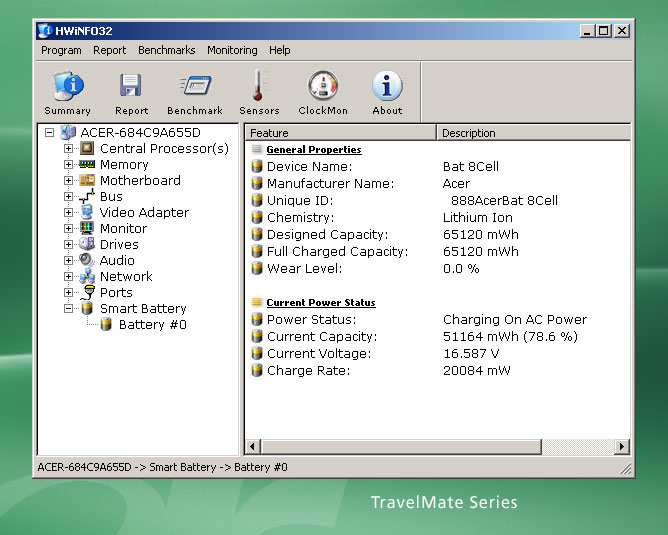The height and width of the screenshot is (535, 668).
Task: Open the Program menu
Action: 61,50
